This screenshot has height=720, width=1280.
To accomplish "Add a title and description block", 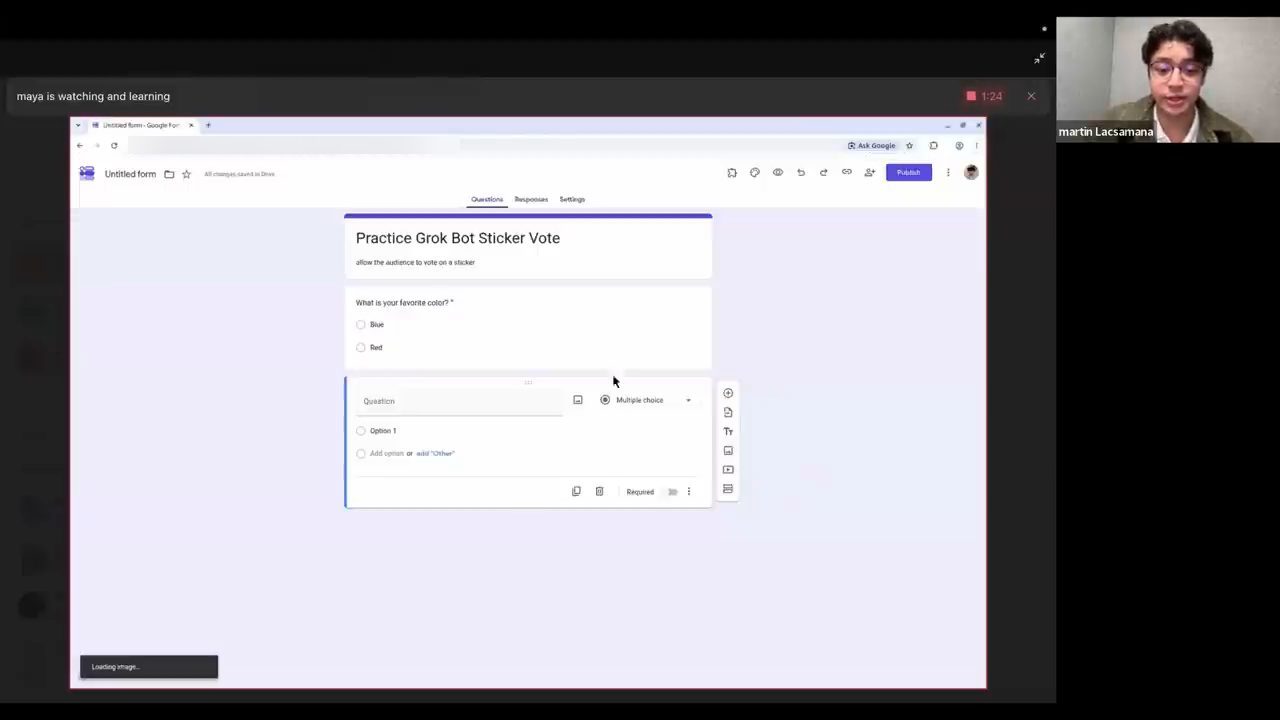I will tap(728, 431).
